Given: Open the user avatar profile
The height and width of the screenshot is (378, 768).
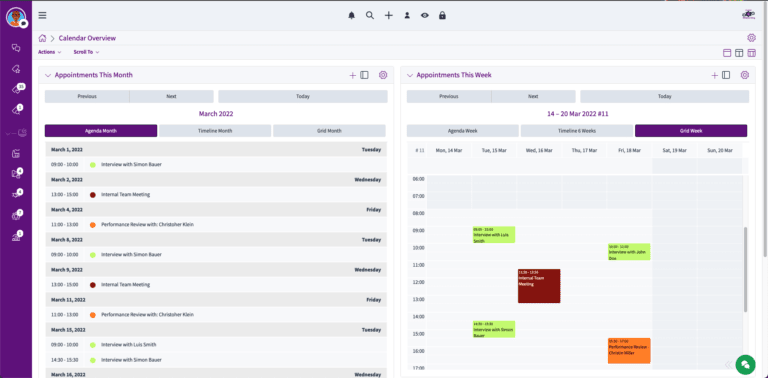Looking at the screenshot, I should (16, 17).
